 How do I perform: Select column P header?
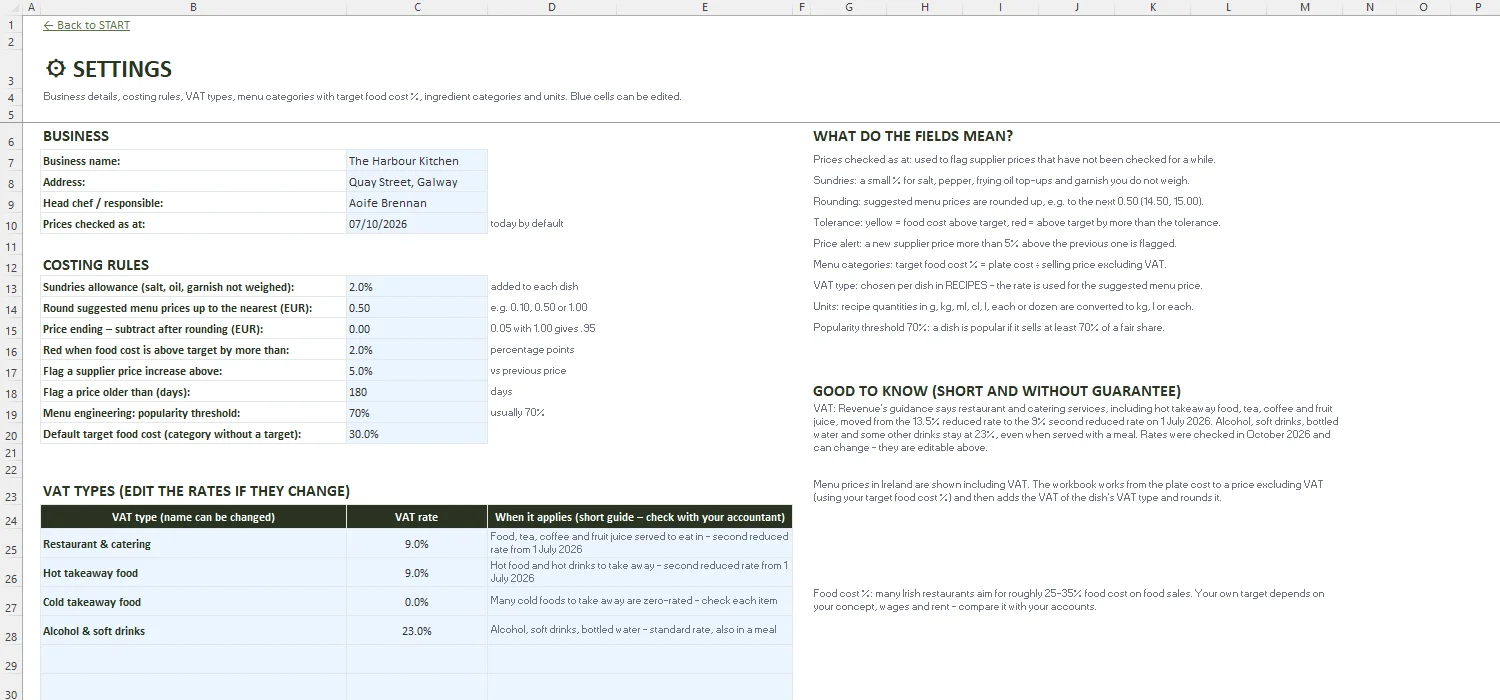[1478, 7]
